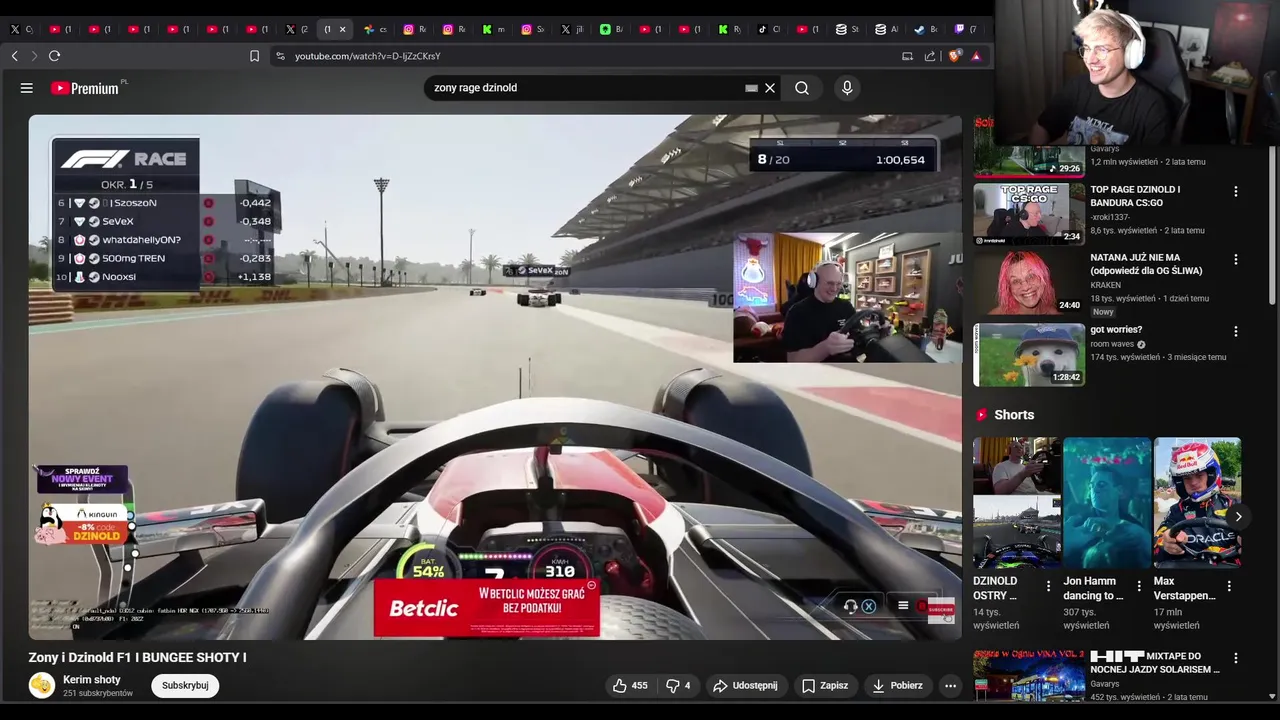Open options for Jon Hamm dancing short

[1138, 586]
